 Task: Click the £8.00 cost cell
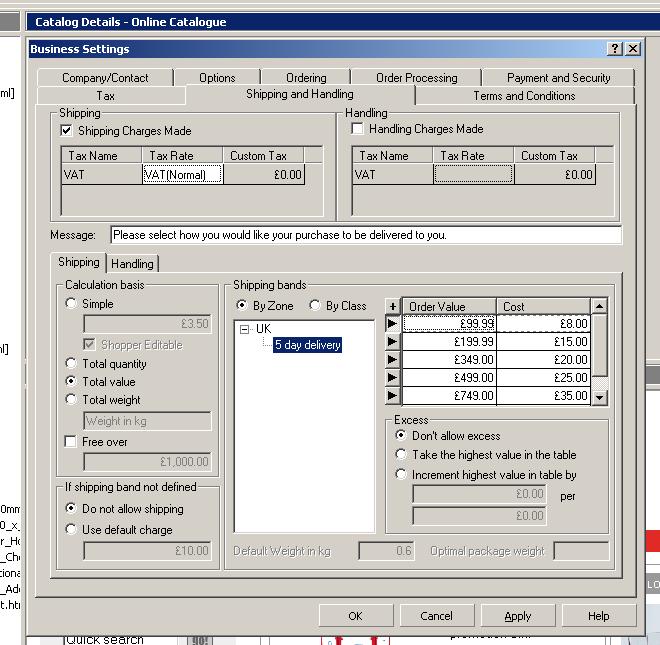click(543, 323)
